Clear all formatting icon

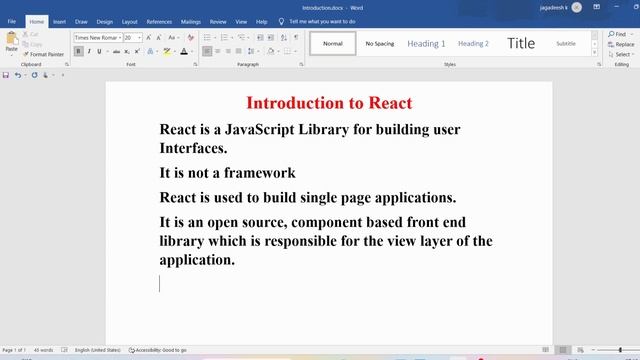[x=191, y=38]
